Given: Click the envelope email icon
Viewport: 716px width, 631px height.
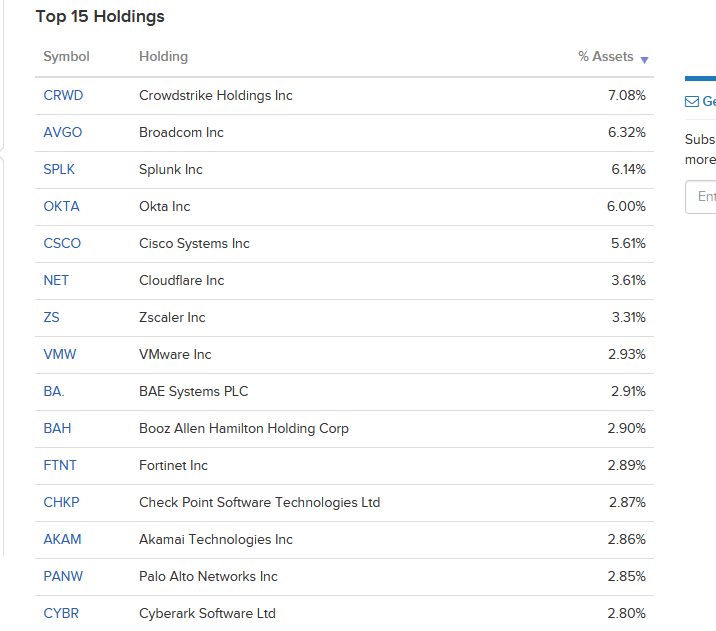Looking at the screenshot, I should (x=692, y=101).
